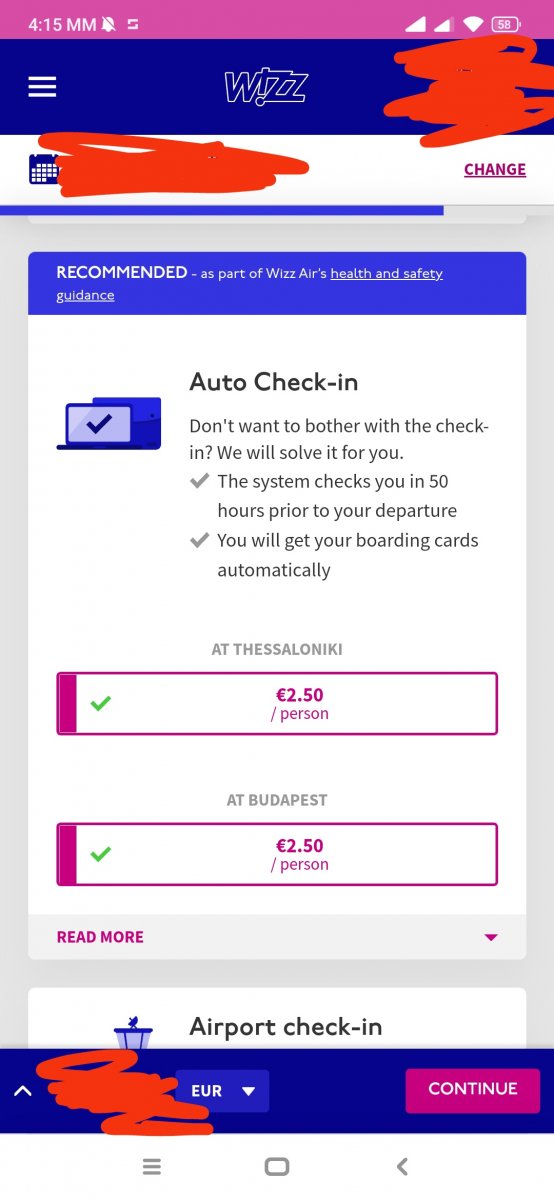Screen dimensions: 554x1200
Task: Tap the Android back arrow
Action: 402,1166
